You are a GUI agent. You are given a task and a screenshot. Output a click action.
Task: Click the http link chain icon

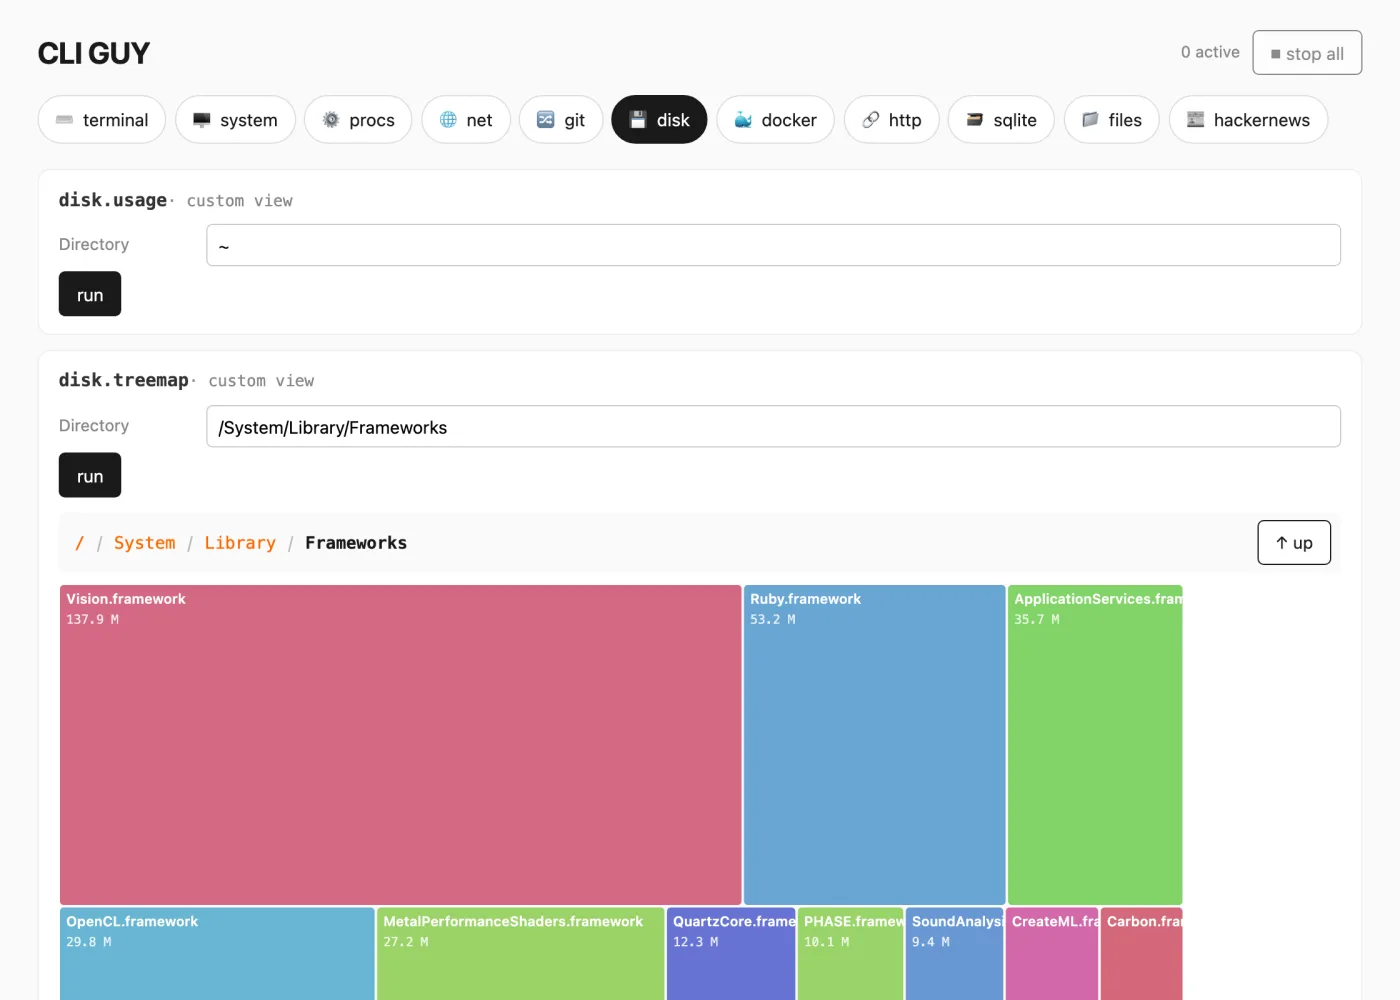[871, 120]
